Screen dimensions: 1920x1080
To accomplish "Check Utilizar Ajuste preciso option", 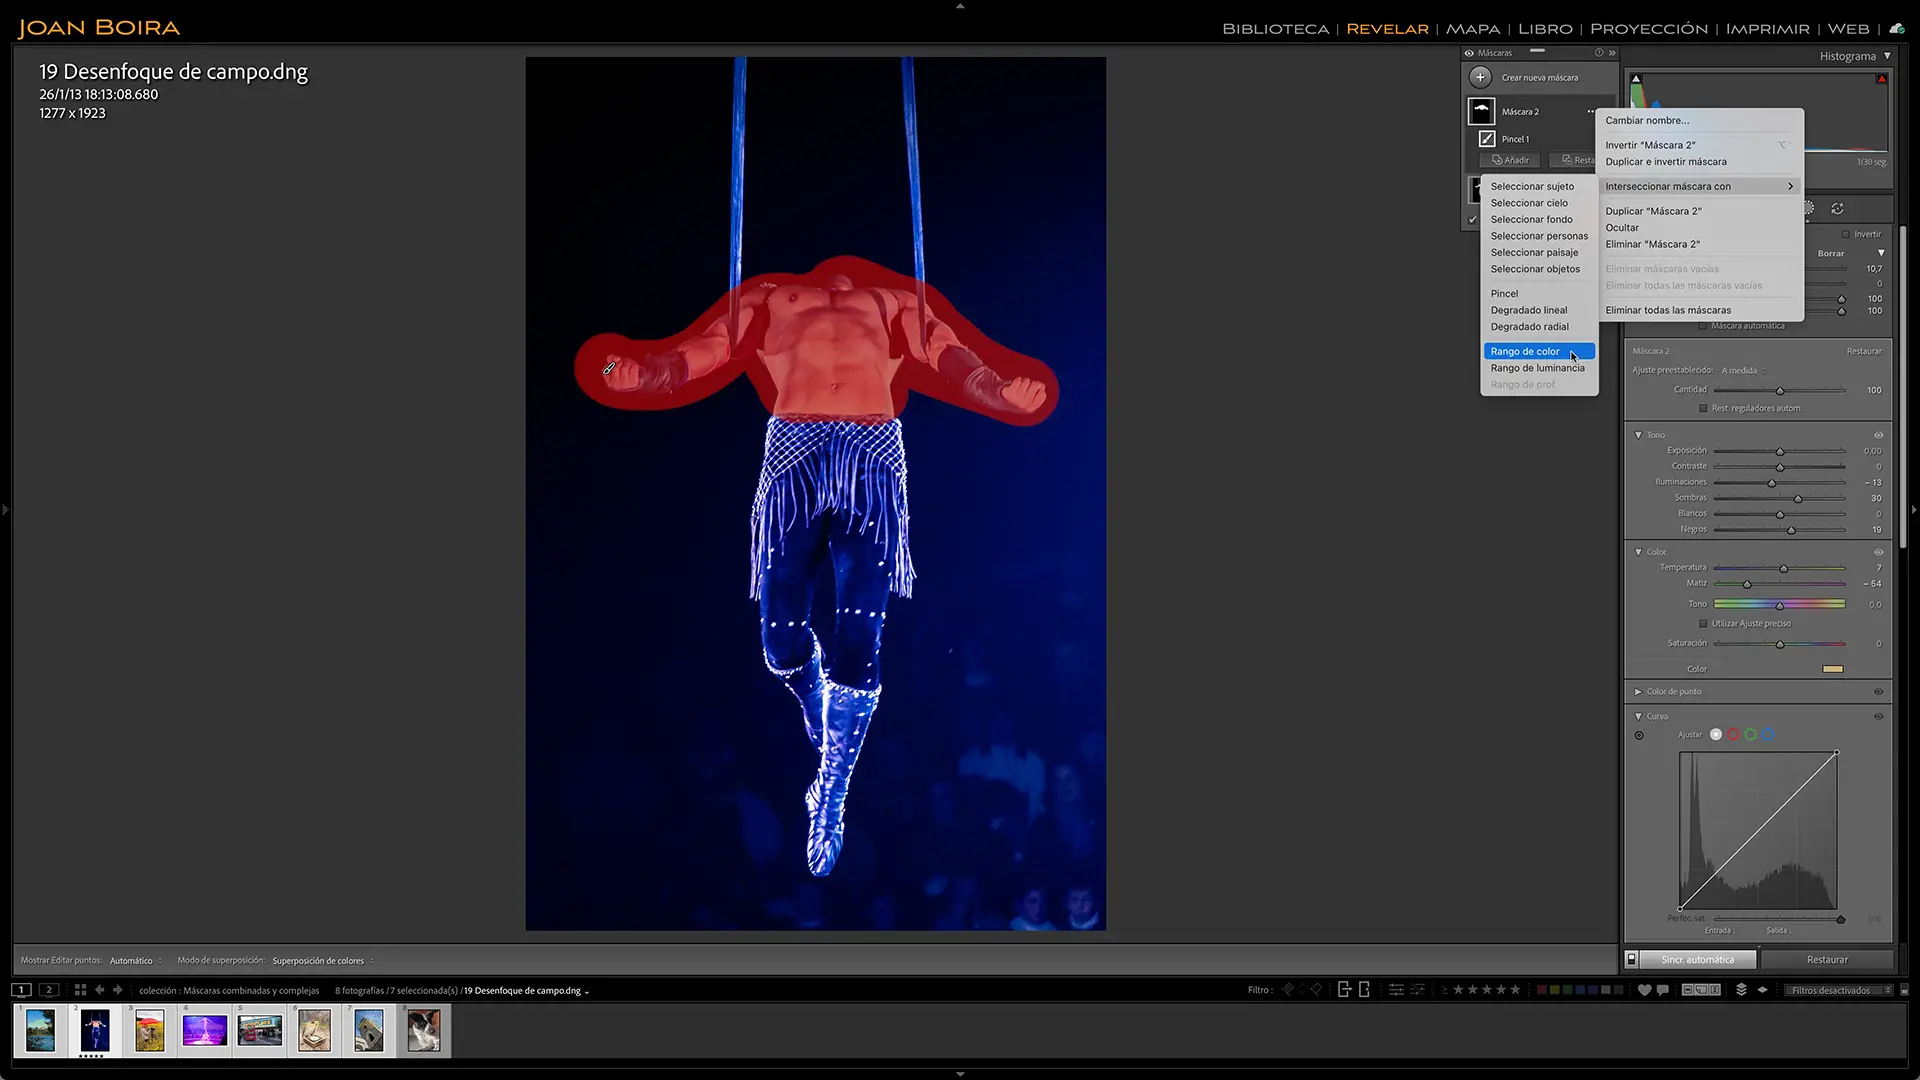I will (1703, 624).
